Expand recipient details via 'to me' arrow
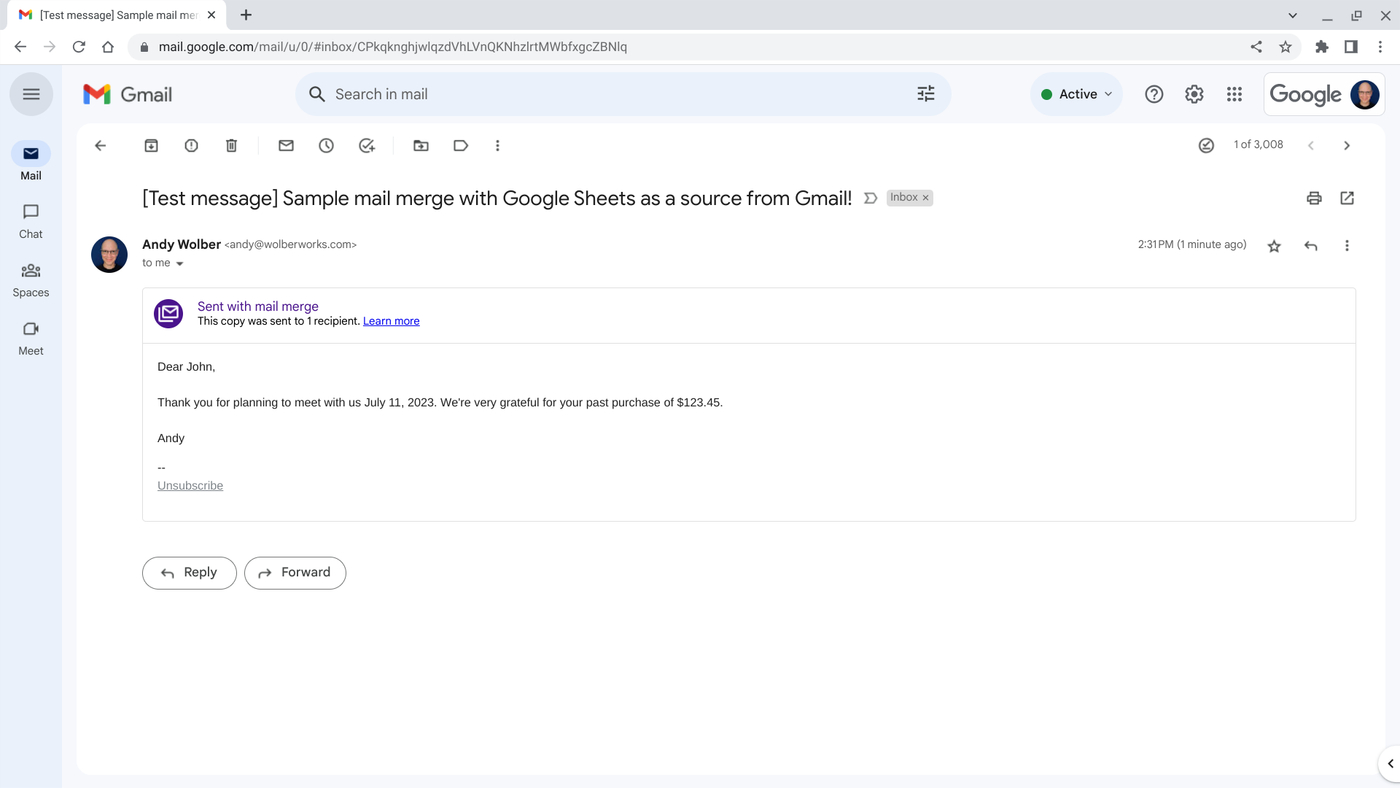Screen dimensions: 1400x788 [180, 263]
